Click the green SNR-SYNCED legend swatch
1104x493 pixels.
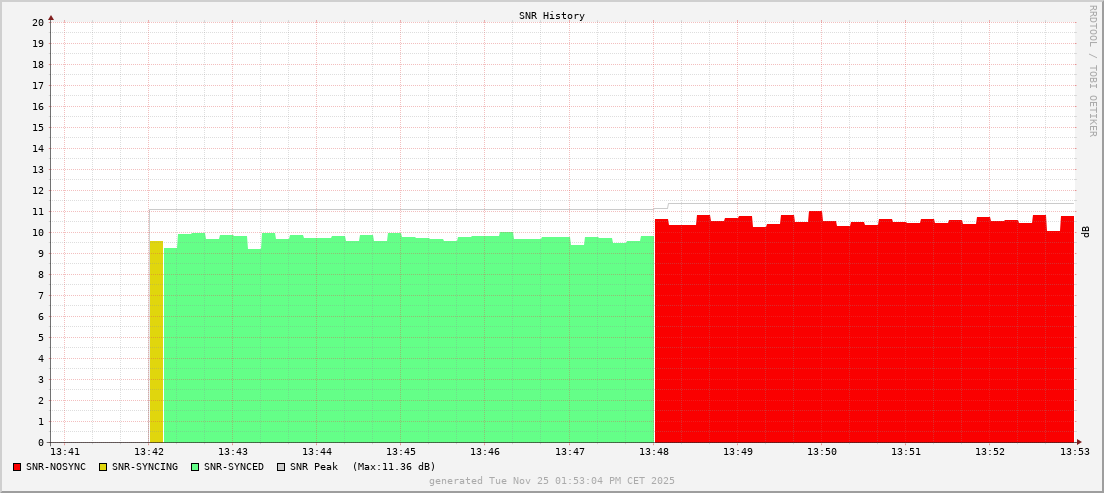click(x=195, y=467)
